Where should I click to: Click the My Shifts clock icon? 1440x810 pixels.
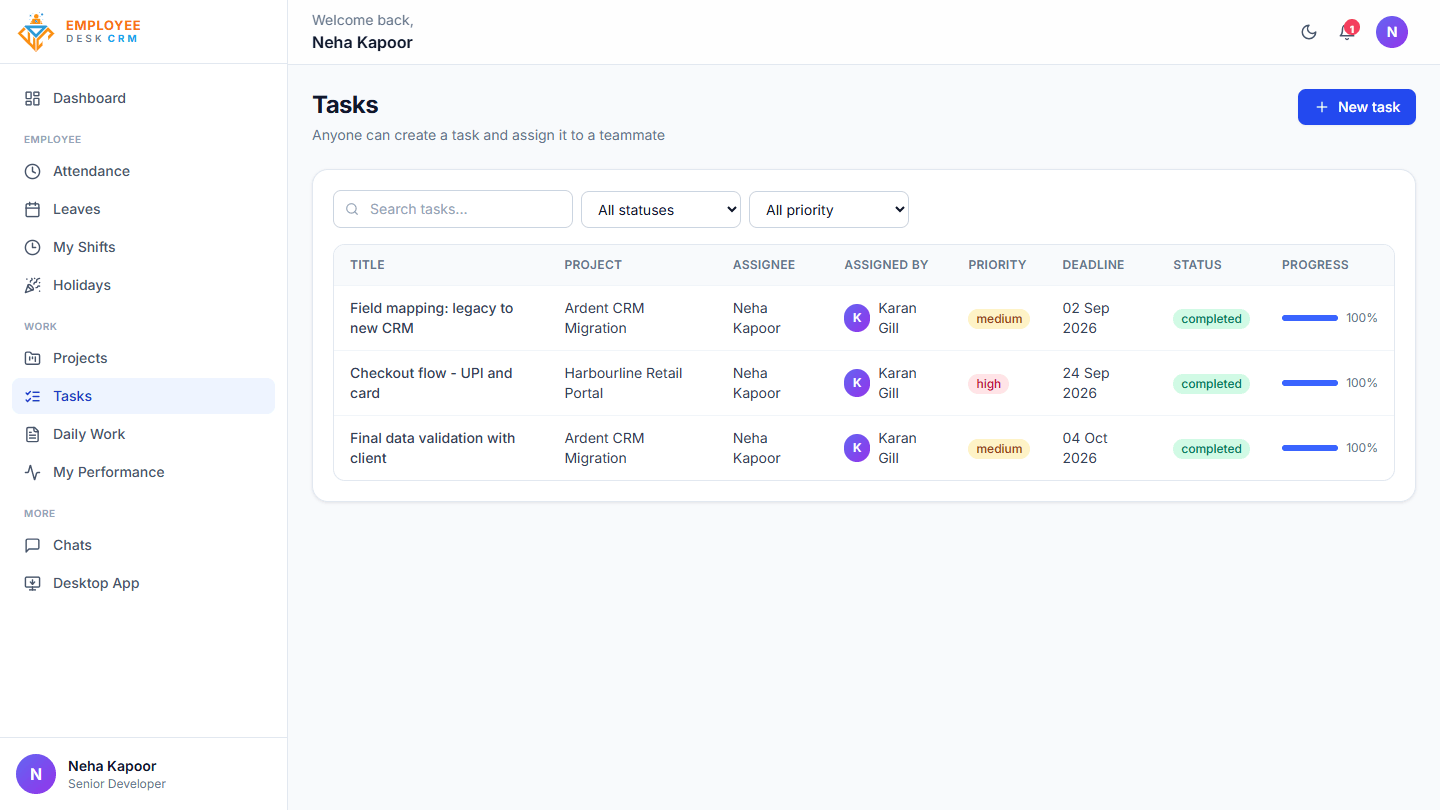click(33, 247)
